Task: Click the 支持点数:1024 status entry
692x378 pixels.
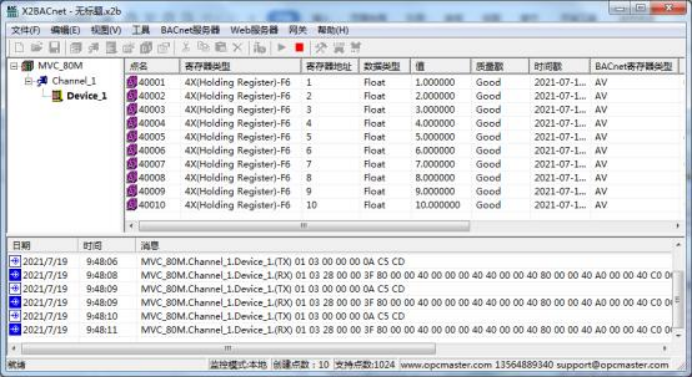Action: pos(365,364)
